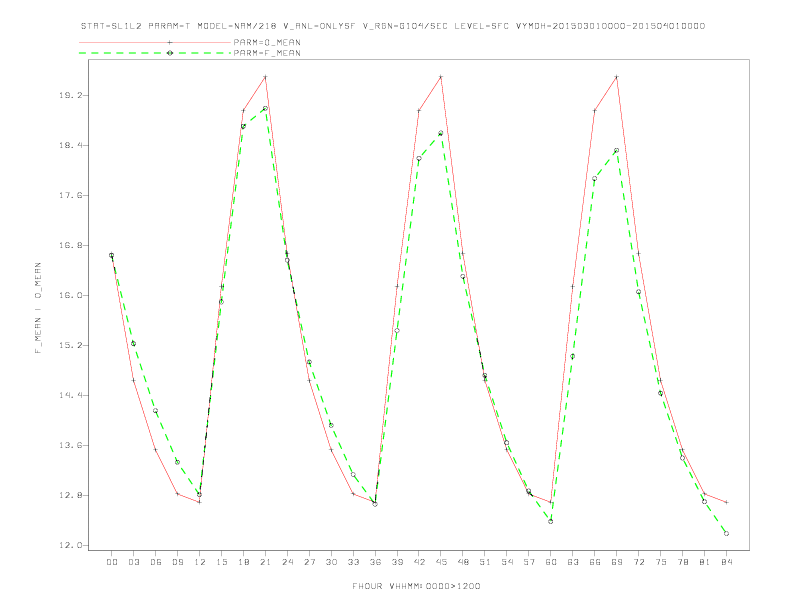
Task: Select the red solid legend line sample
Action: coord(155,42)
